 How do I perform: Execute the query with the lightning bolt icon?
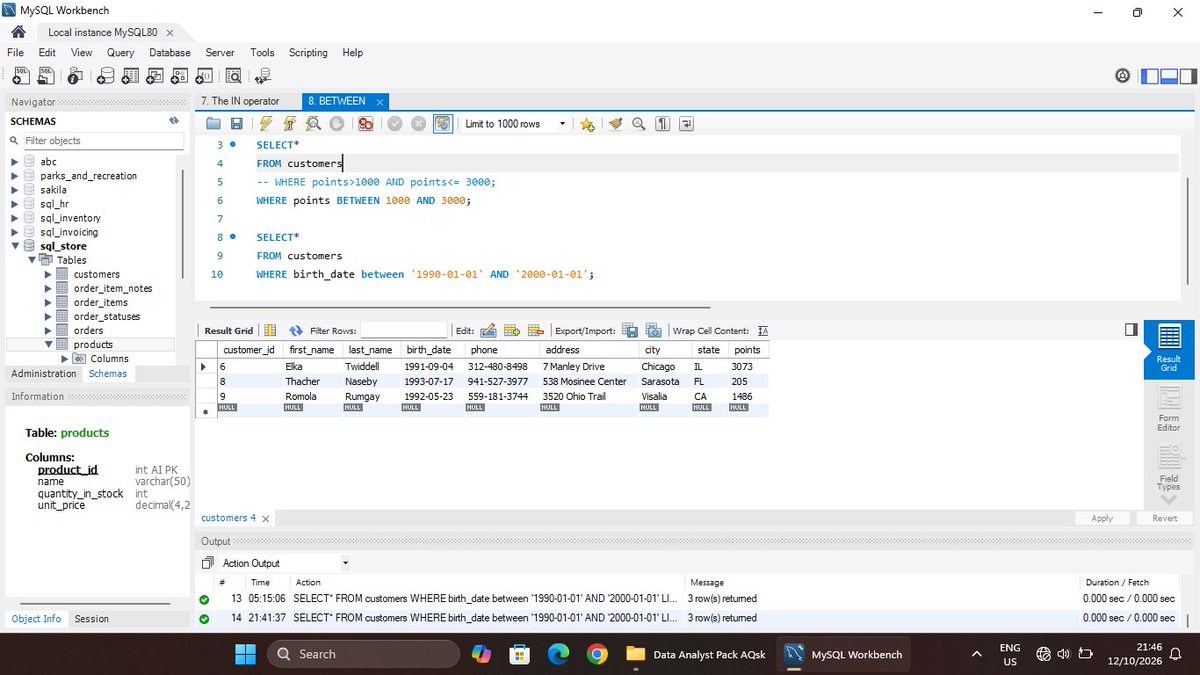(265, 124)
